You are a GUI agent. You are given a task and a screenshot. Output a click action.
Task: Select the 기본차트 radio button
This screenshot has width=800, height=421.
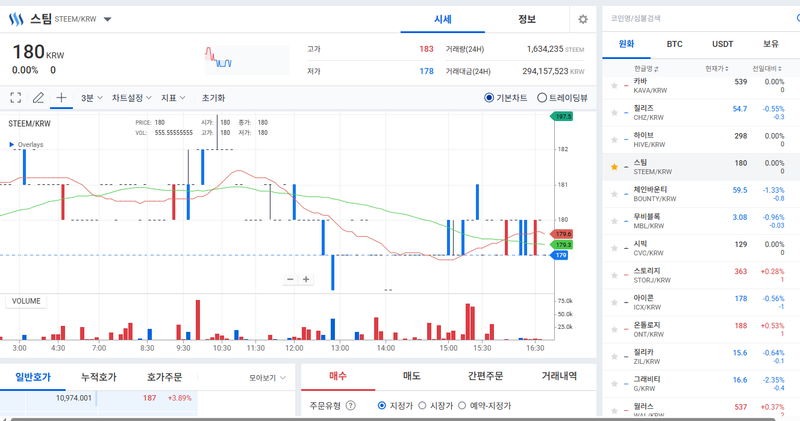(489, 97)
